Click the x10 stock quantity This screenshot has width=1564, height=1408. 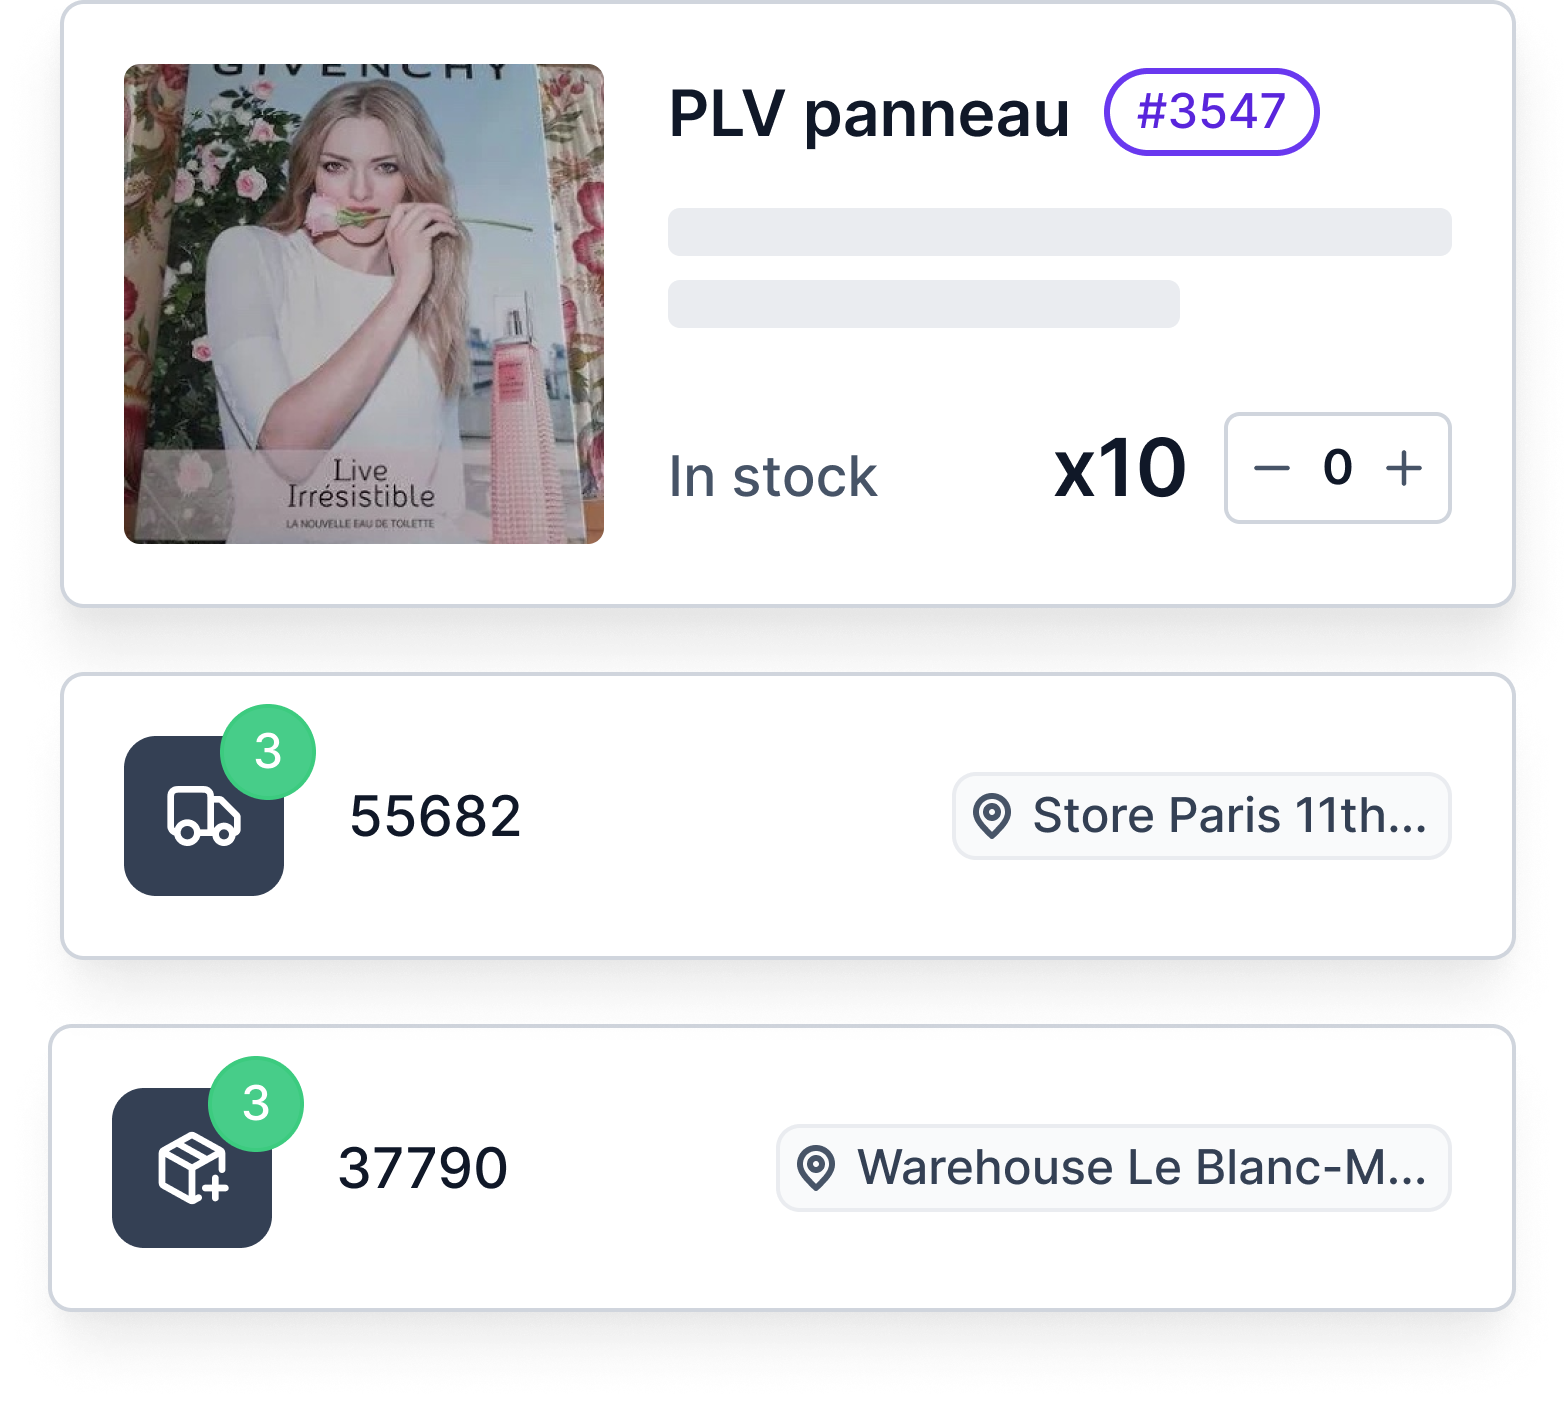tap(1120, 468)
